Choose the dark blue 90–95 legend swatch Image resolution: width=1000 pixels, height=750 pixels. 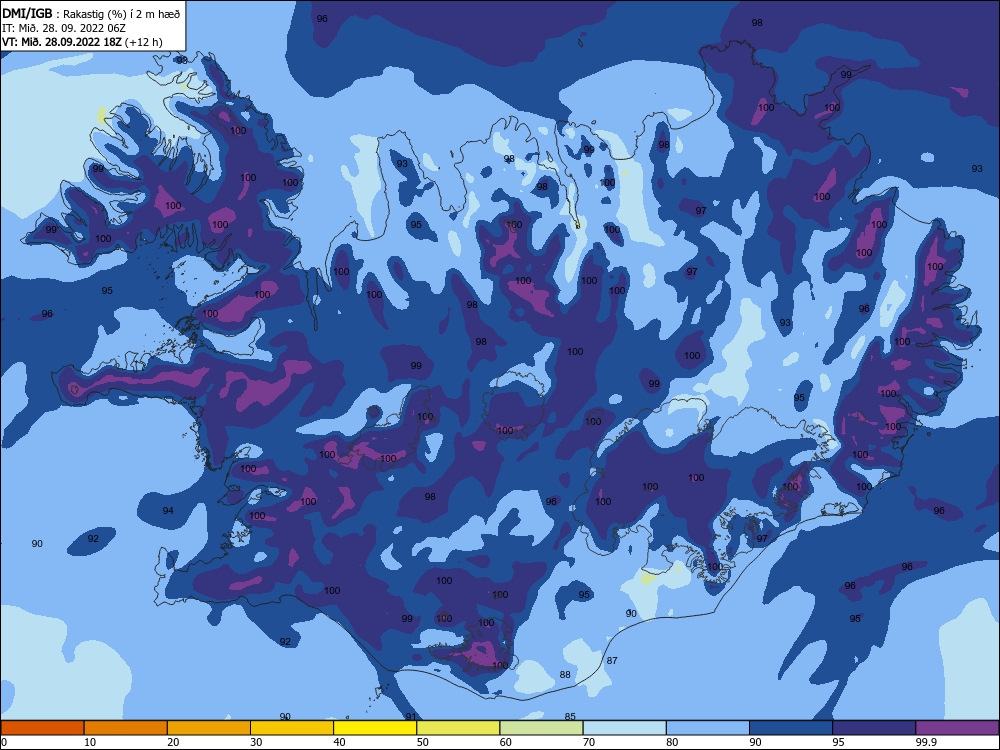pos(791,728)
